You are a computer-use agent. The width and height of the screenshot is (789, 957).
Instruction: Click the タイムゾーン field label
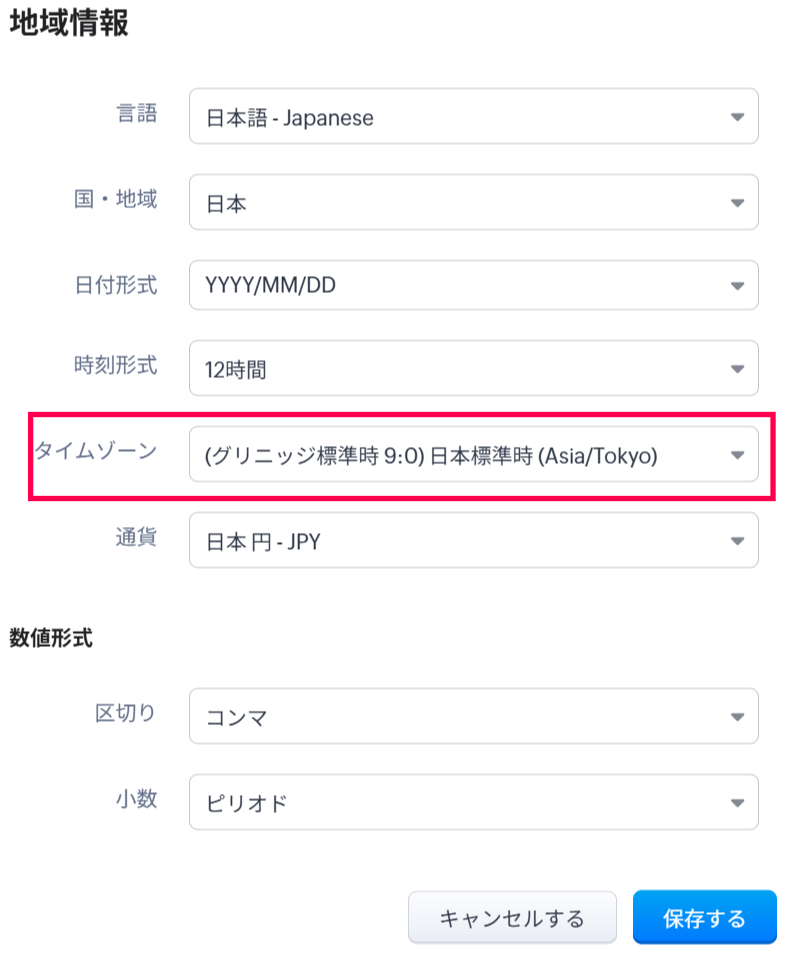click(x=96, y=450)
